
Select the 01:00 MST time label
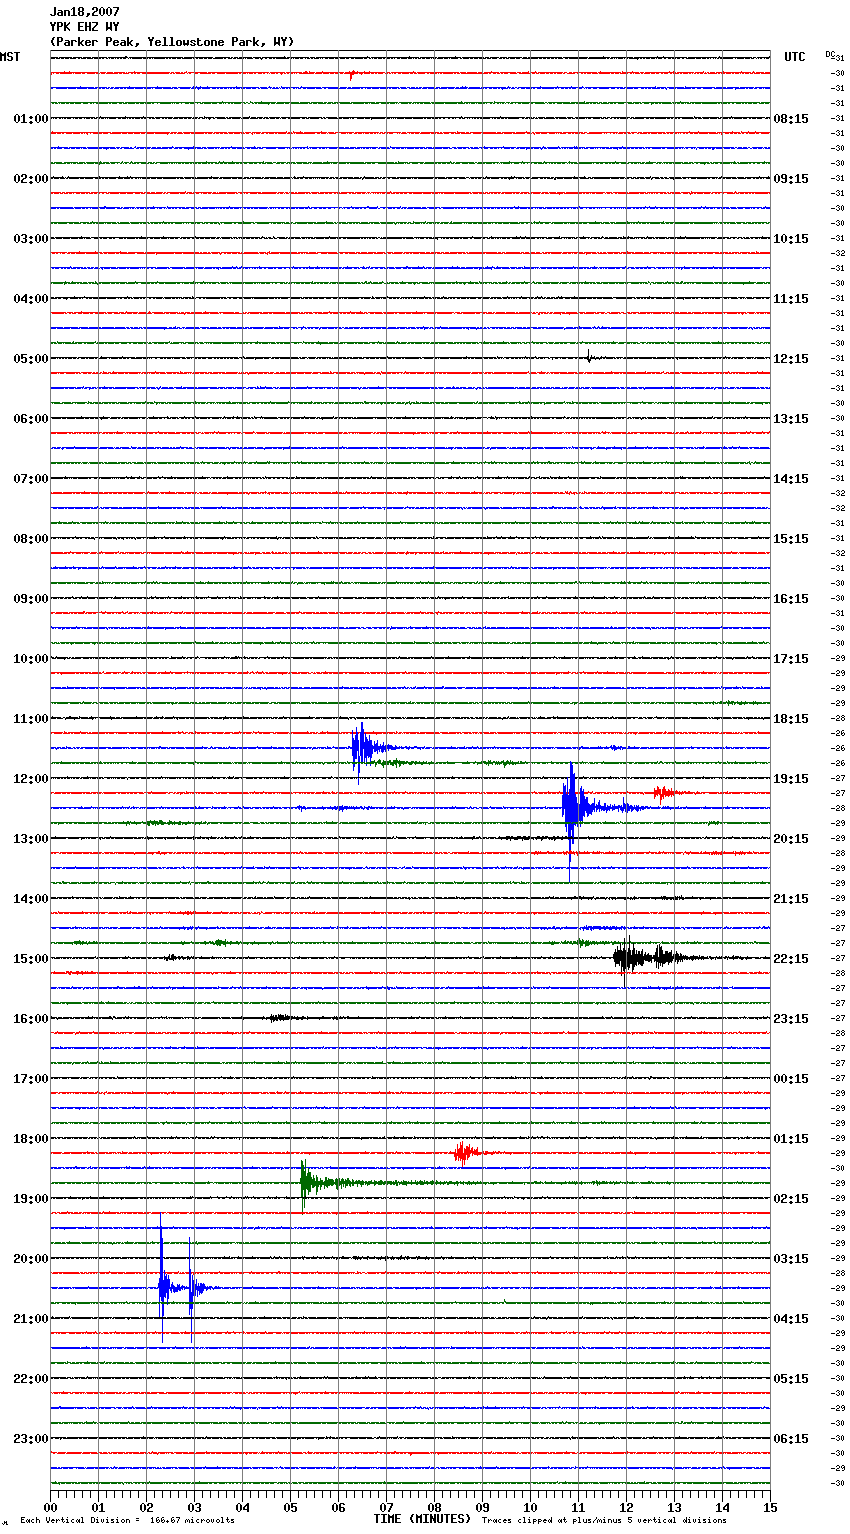[x=31, y=119]
